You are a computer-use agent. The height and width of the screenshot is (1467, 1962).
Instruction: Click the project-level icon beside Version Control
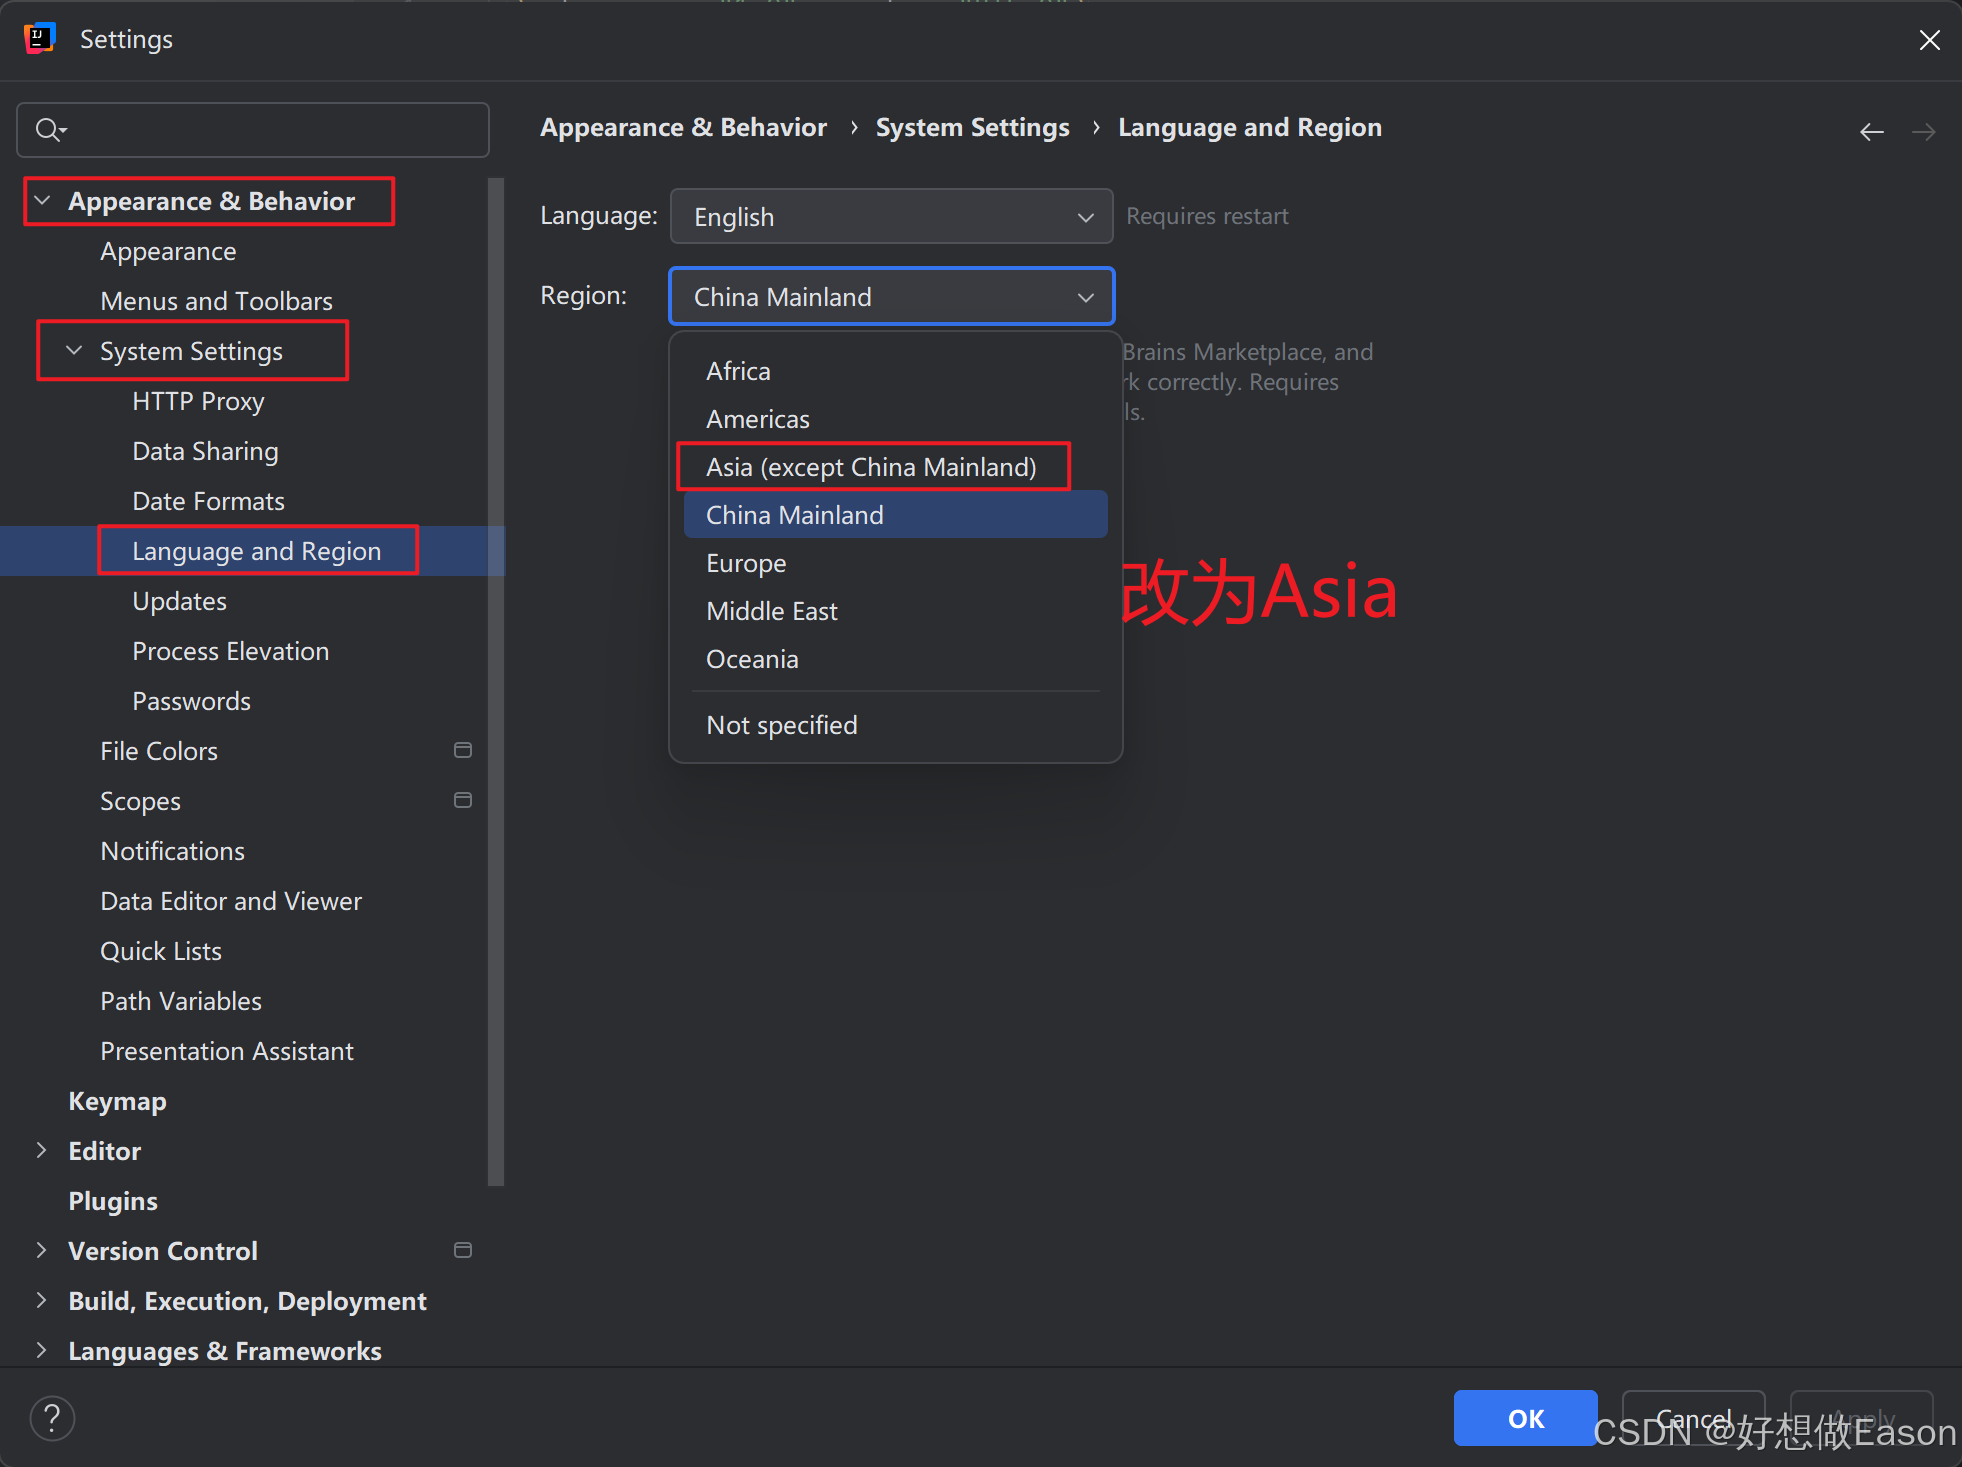point(462,1250)
